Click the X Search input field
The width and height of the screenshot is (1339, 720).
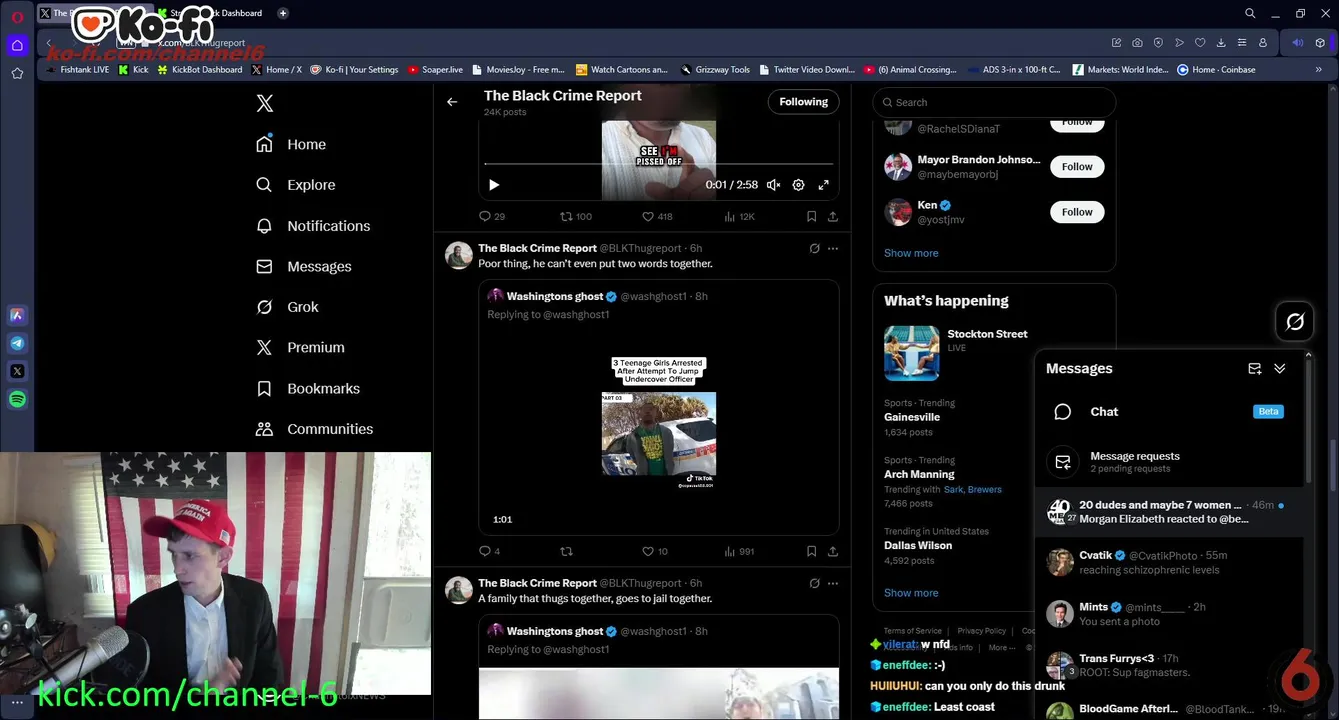[994, 102]
